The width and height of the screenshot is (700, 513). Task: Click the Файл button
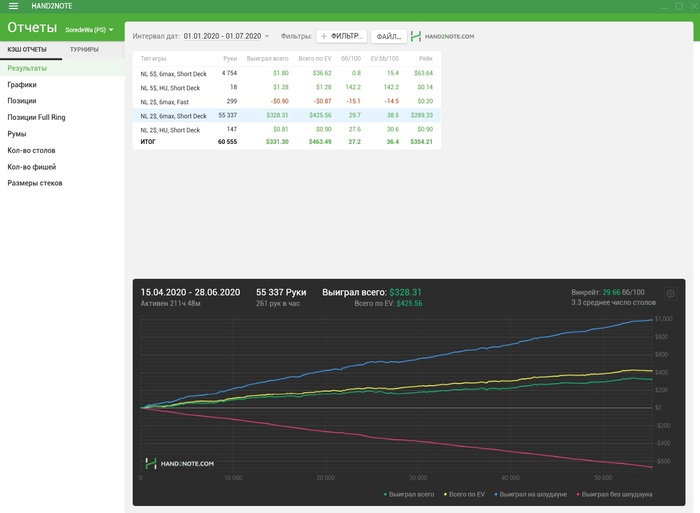[388, 36]
